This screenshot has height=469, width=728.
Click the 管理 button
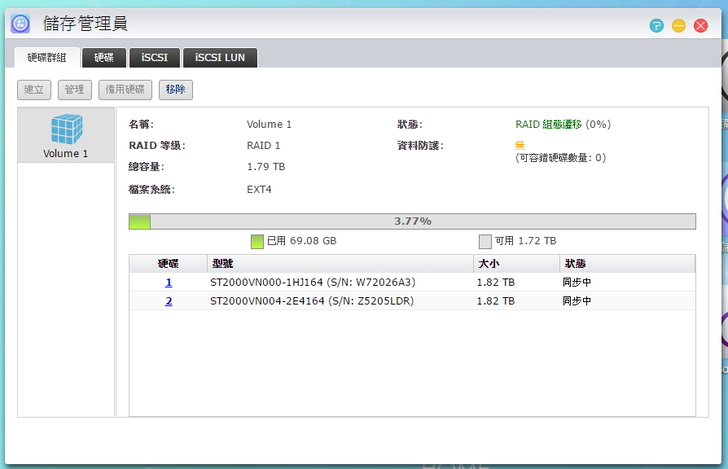pos(74,90)
